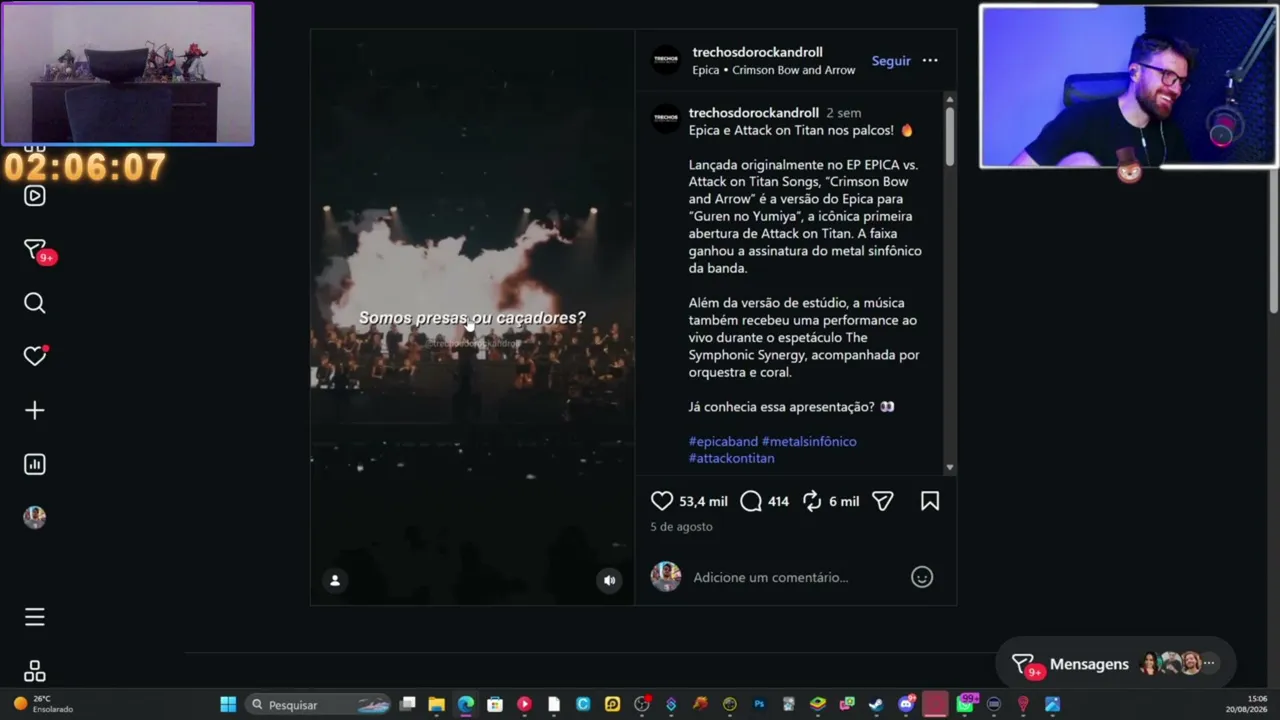Like the post with the heart icon
The image size is (1280, 720).
[x=662, y=501]
